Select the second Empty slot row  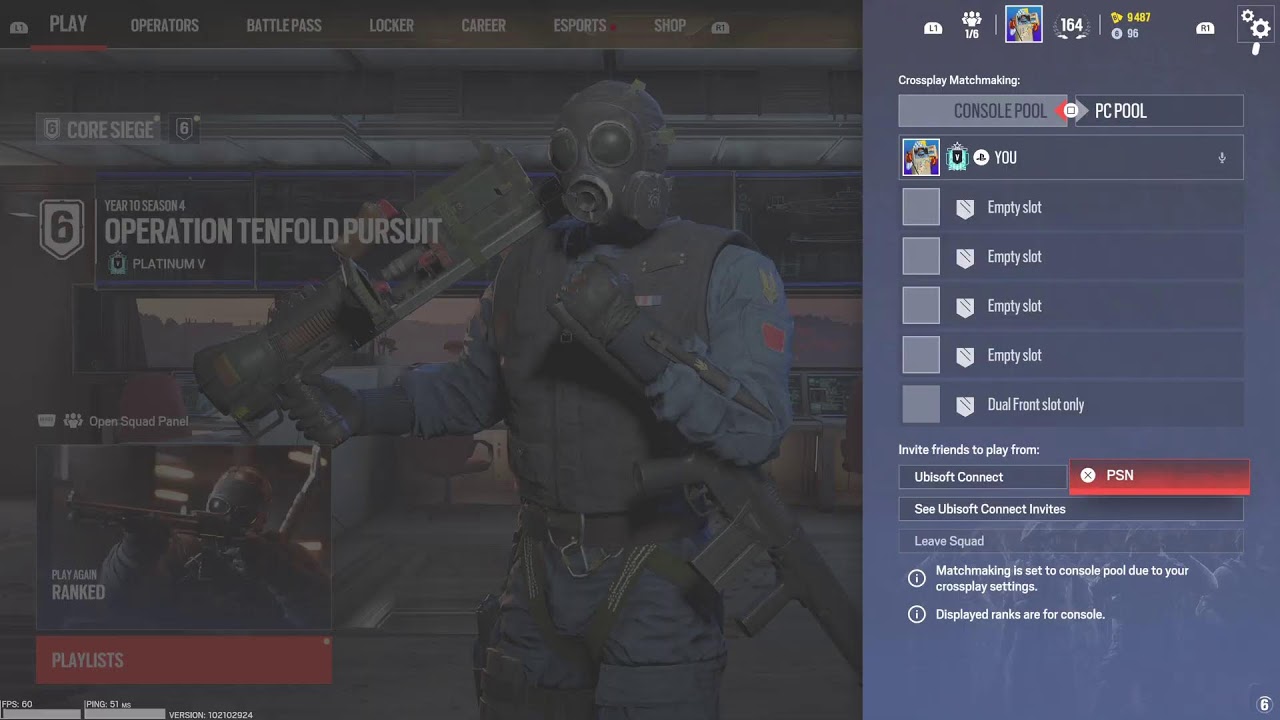(x=1071, y=256)
